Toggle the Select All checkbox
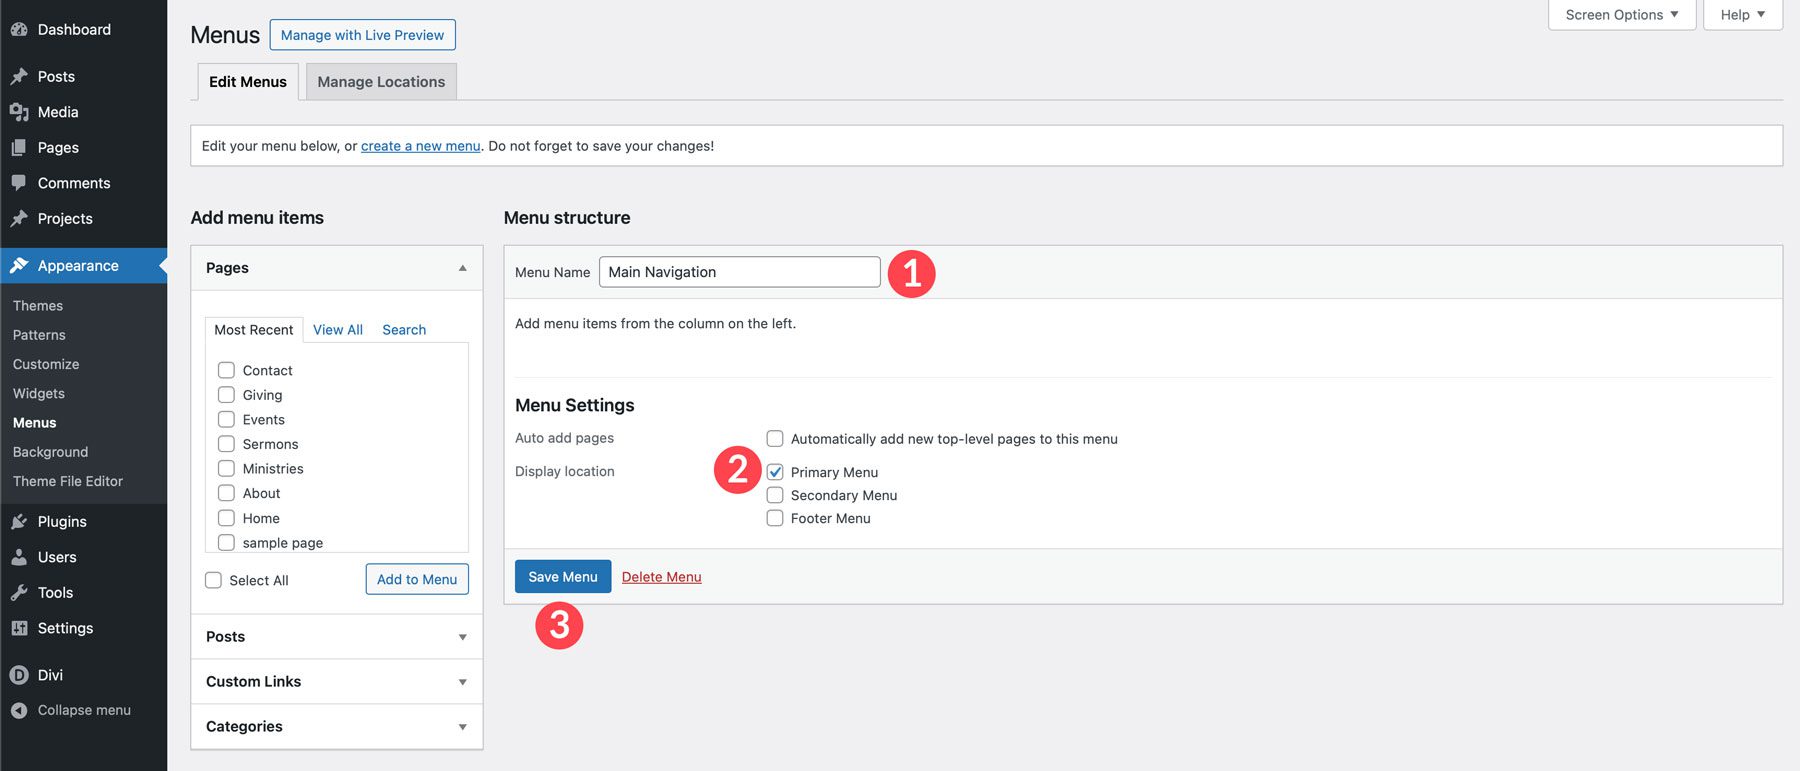 click(x=213, y=580)
